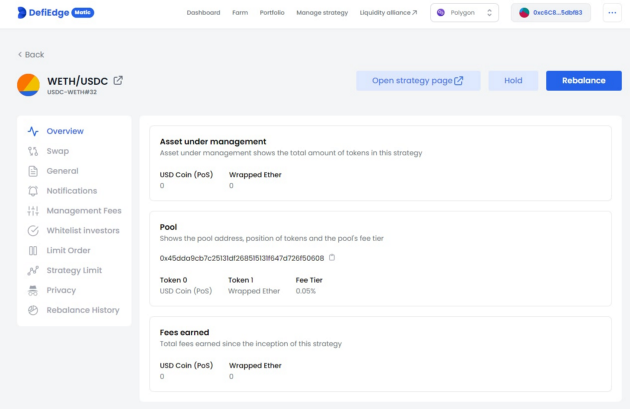Click the Token 1 label
This screenshot has width=630, height=409.
click(x=241, y=280)
